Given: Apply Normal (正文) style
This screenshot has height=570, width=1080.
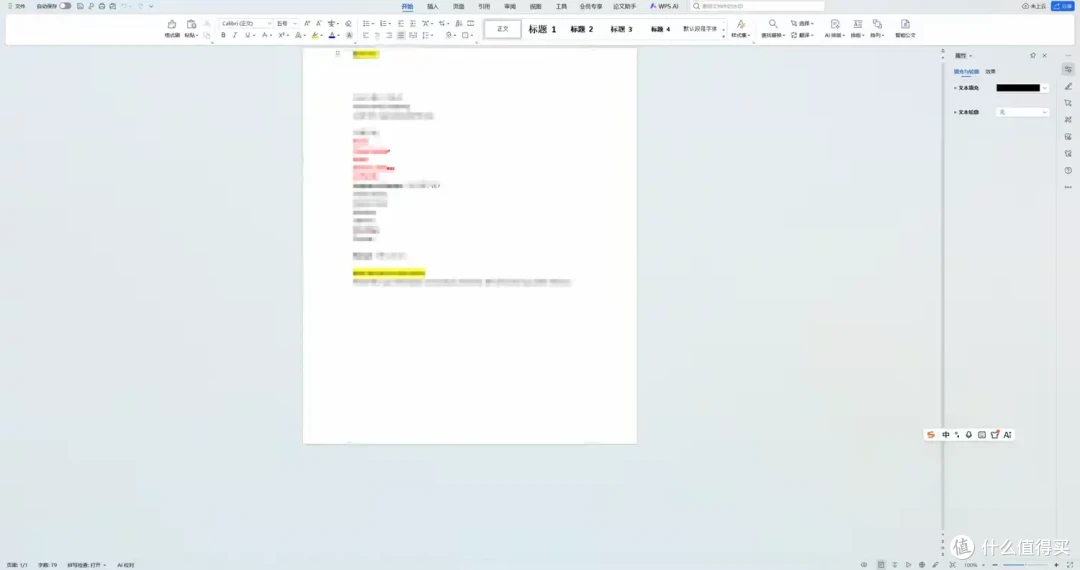Looking at the screenshot, I should [x=503, y=29].
